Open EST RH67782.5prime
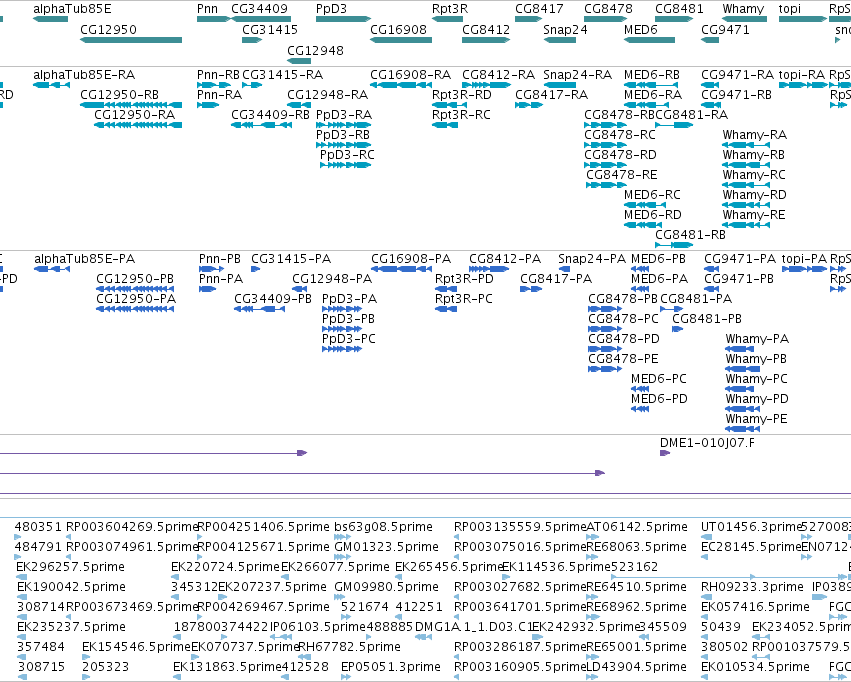Viewport: 851px width, 682px height. tap(350, 647)
